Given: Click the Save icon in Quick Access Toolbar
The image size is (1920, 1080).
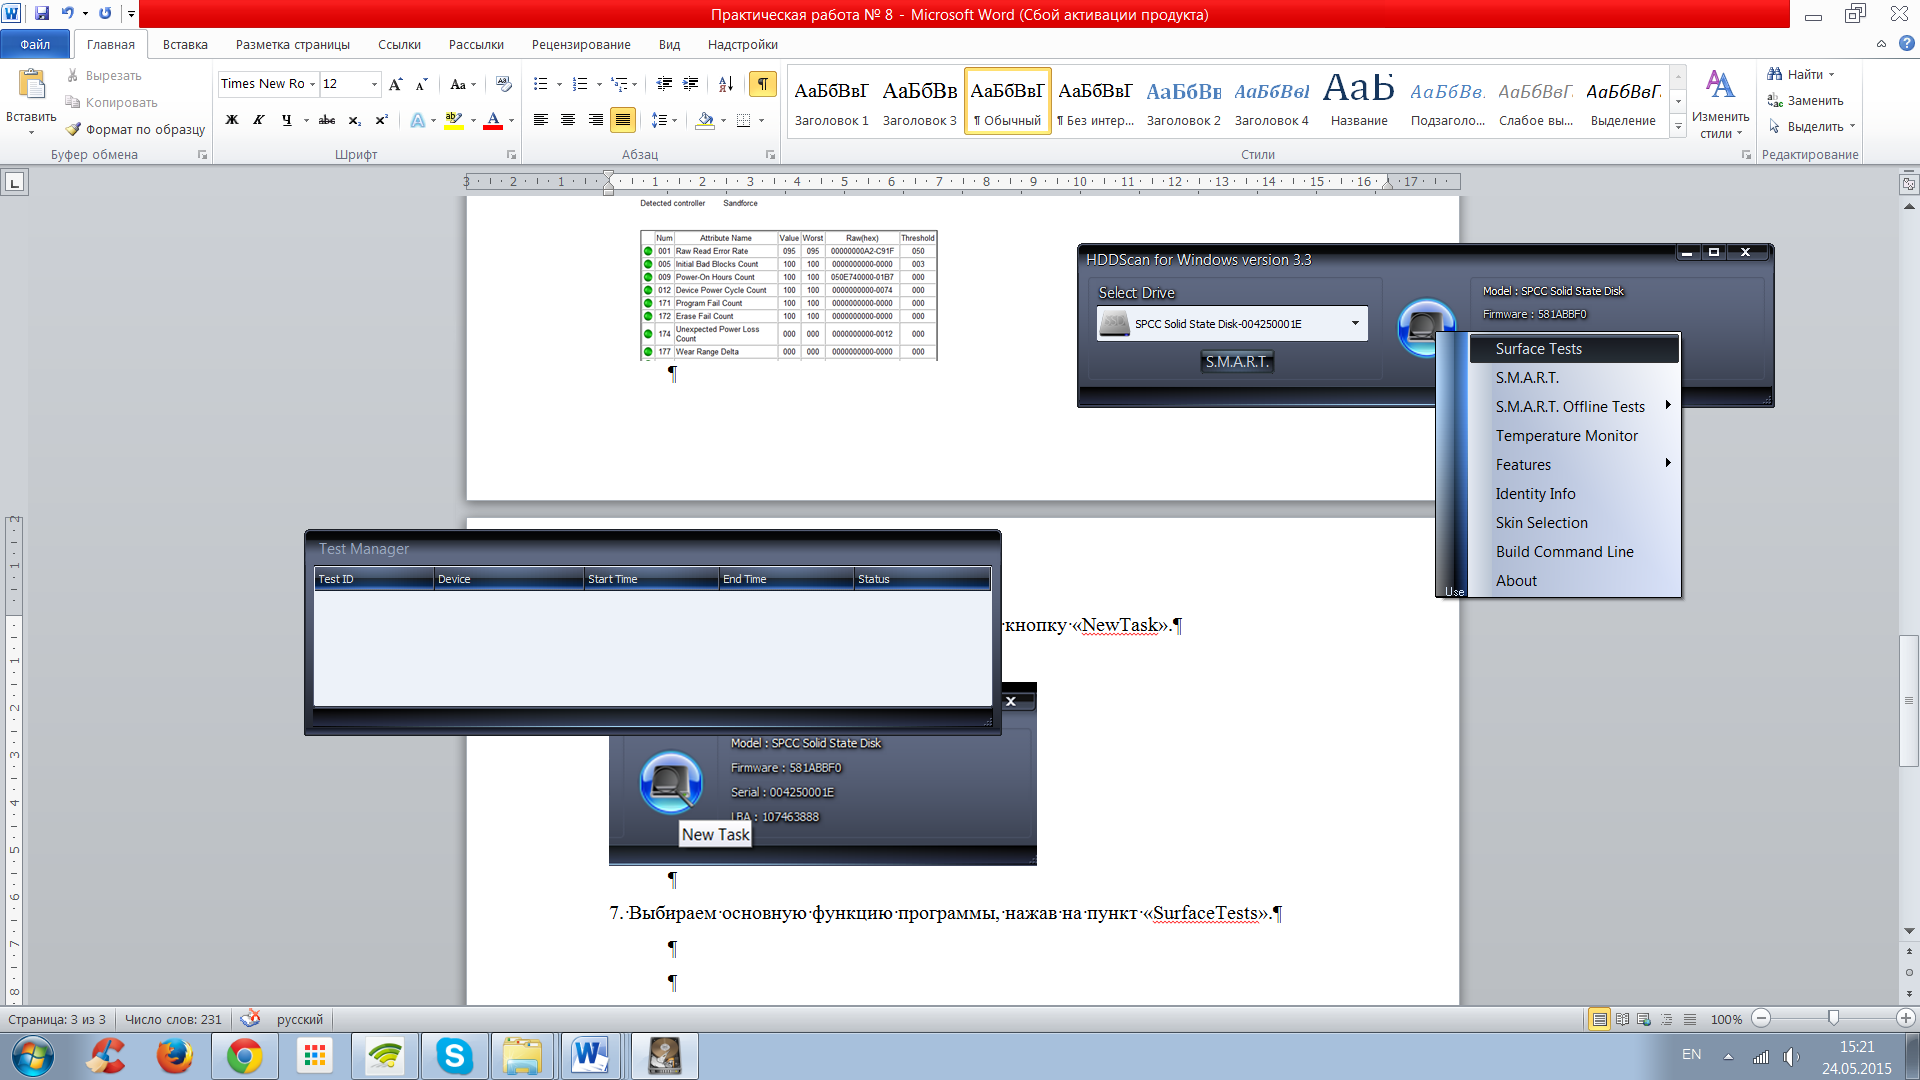Looking at the screenshot, I should pos(42,14).
